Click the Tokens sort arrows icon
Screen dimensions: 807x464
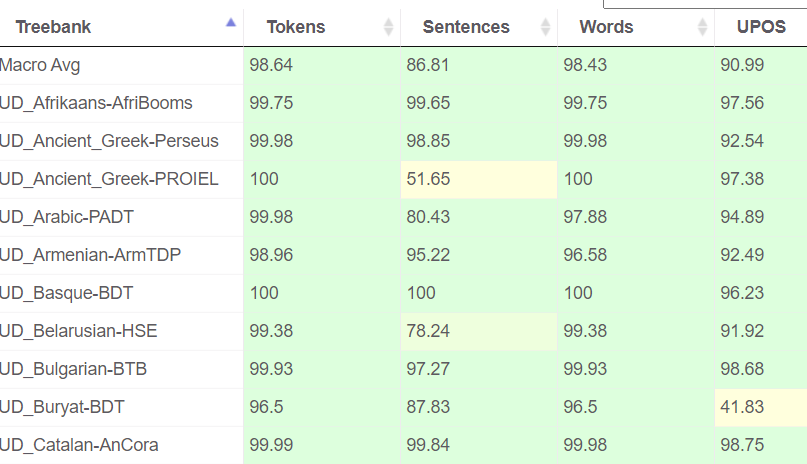point(389,27)
